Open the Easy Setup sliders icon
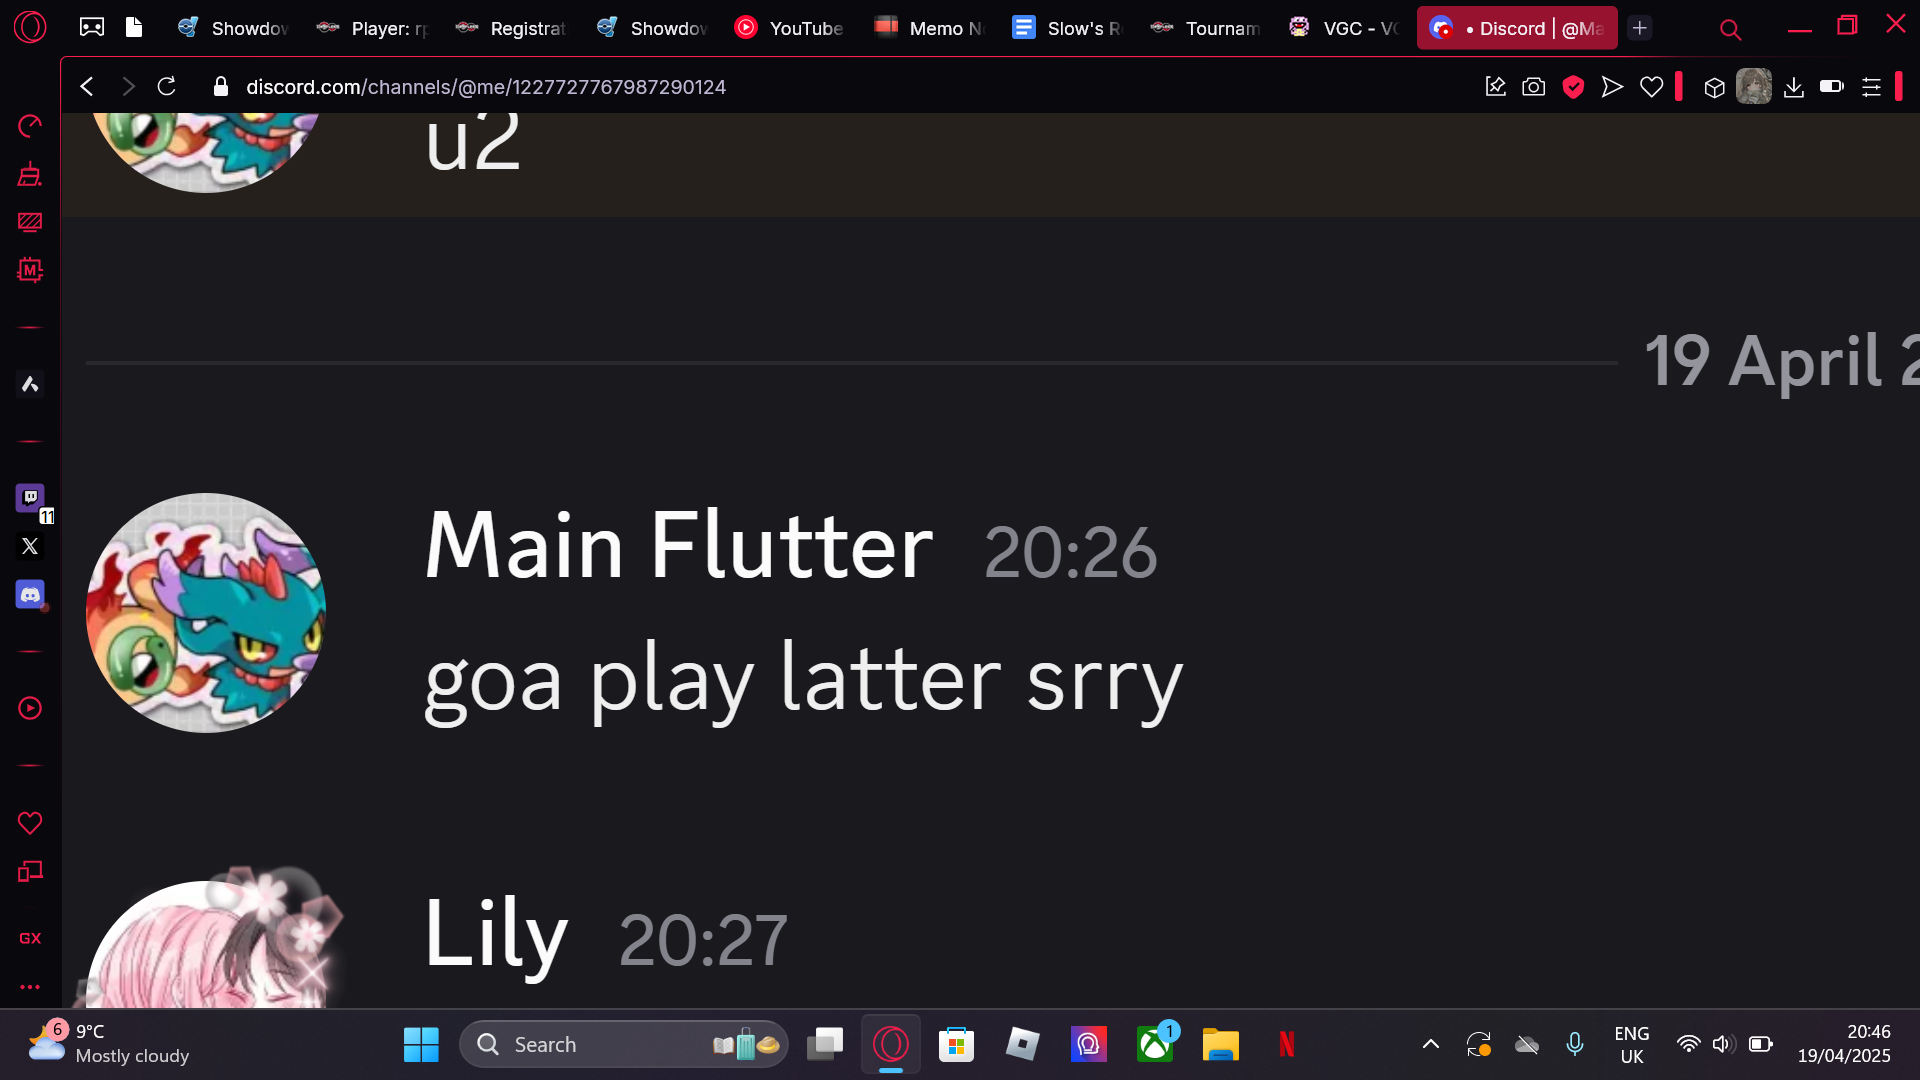This screenshot has width=1920, height=1080. pyautogui.click(x=1871, y=87)
